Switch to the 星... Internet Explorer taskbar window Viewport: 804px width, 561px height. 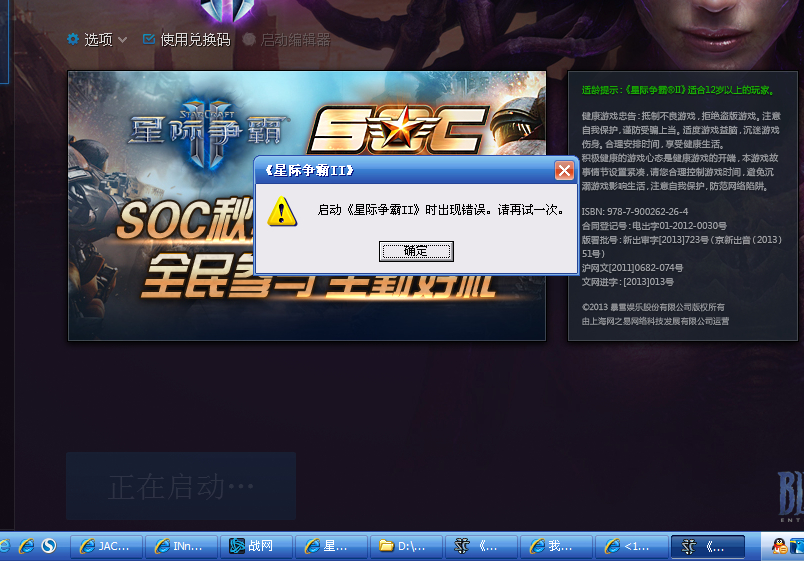tap(332, 547)
